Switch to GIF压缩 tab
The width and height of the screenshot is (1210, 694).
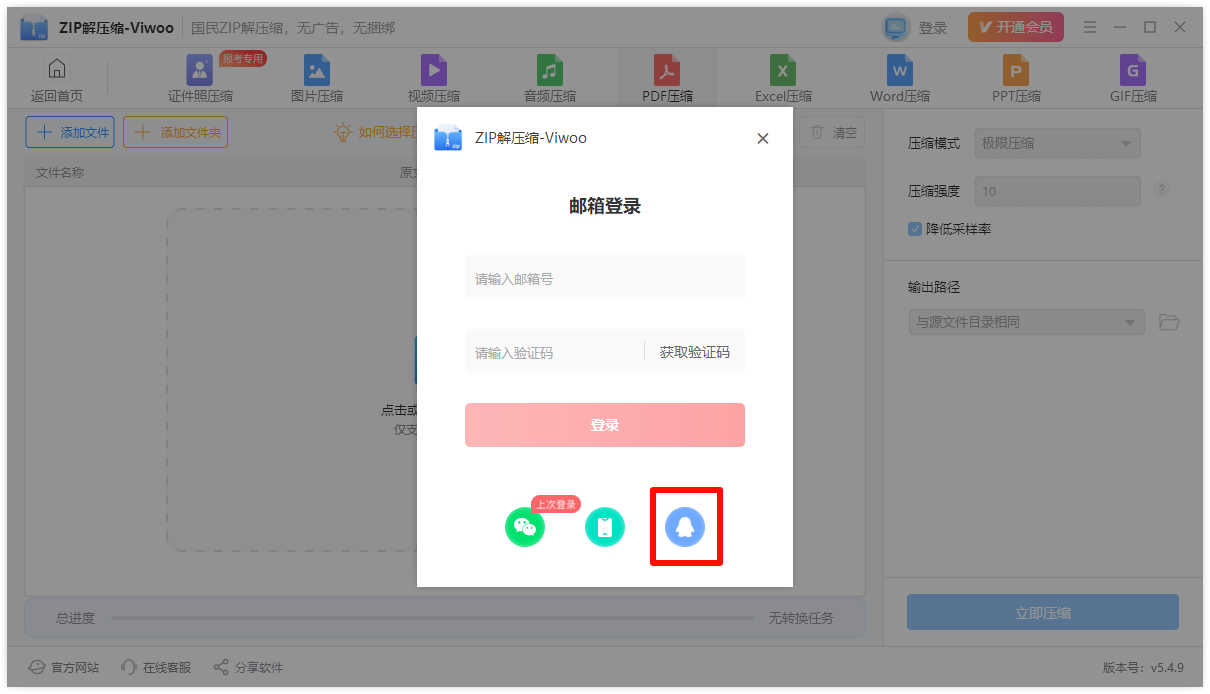pyautogui.click(x=1133, y=80)
